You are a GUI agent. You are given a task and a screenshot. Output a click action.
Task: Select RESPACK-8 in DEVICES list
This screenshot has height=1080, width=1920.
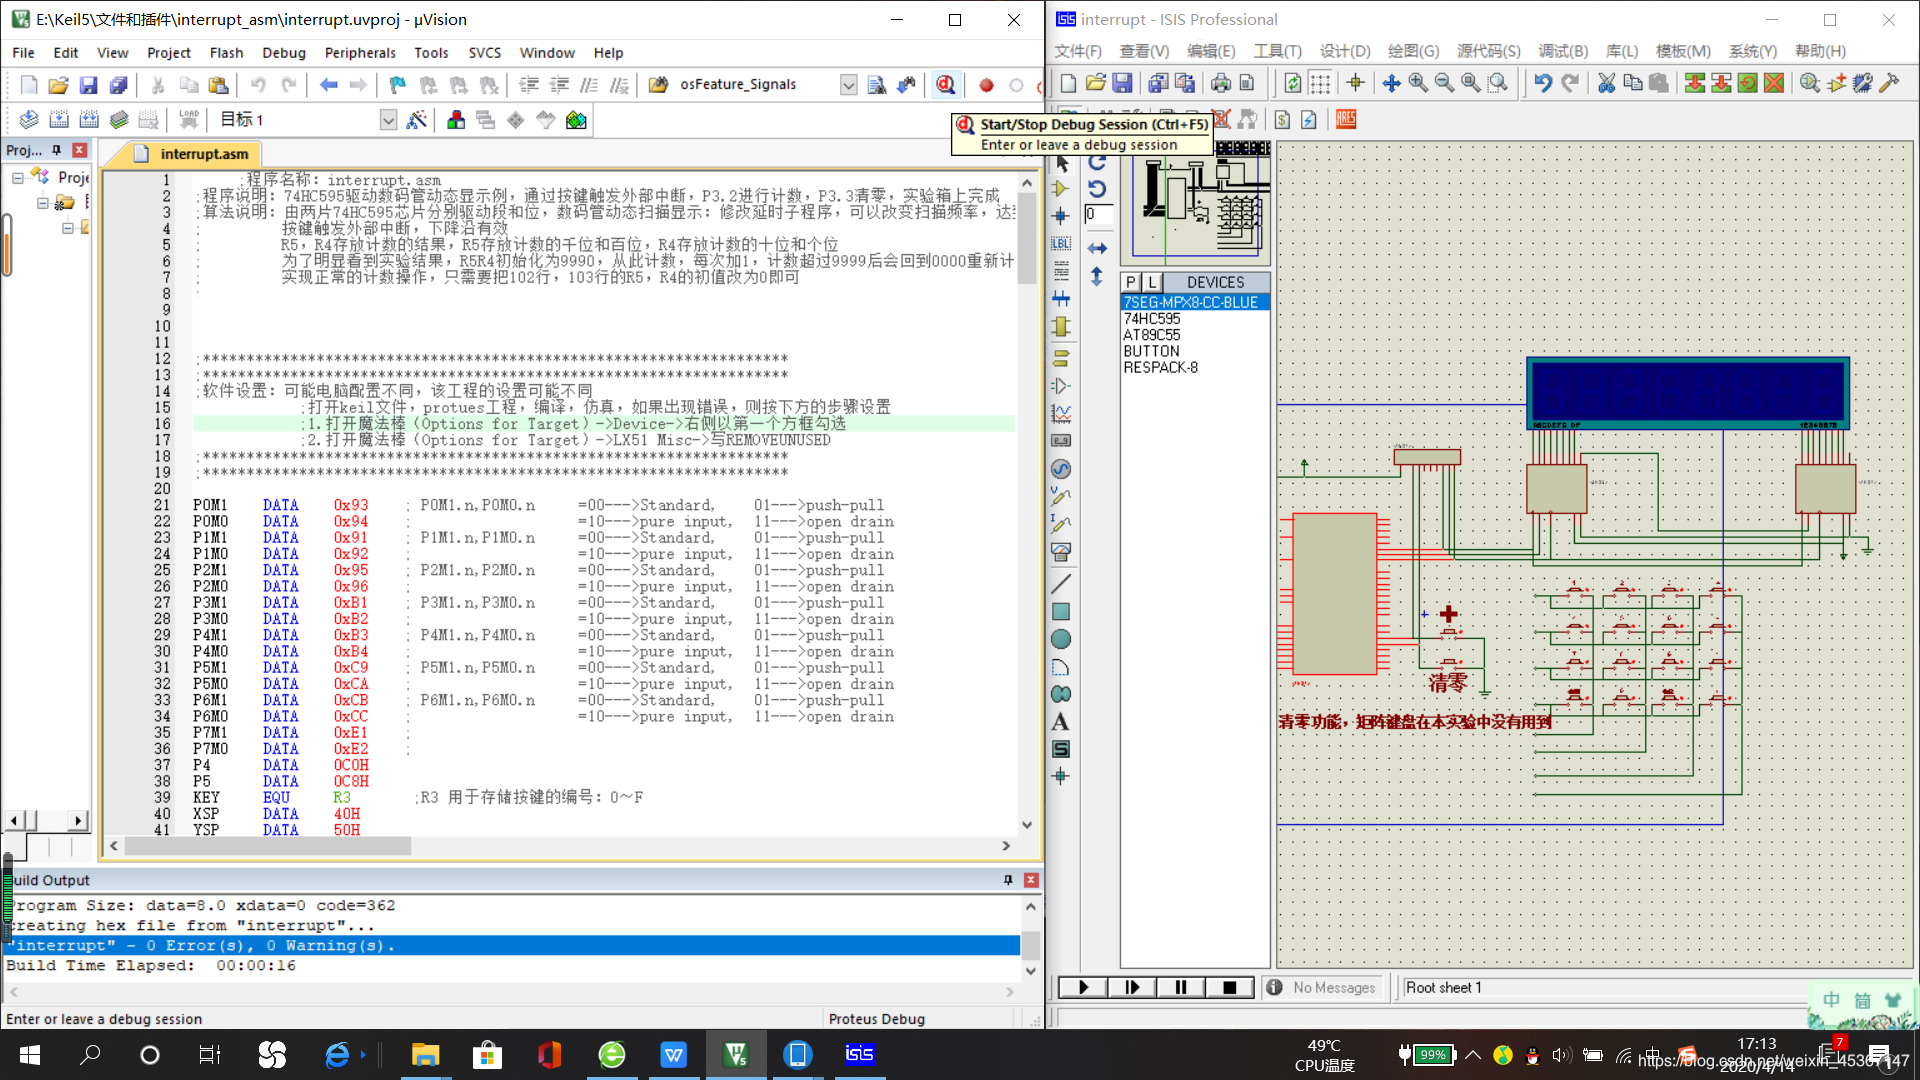coord(1160,368)
